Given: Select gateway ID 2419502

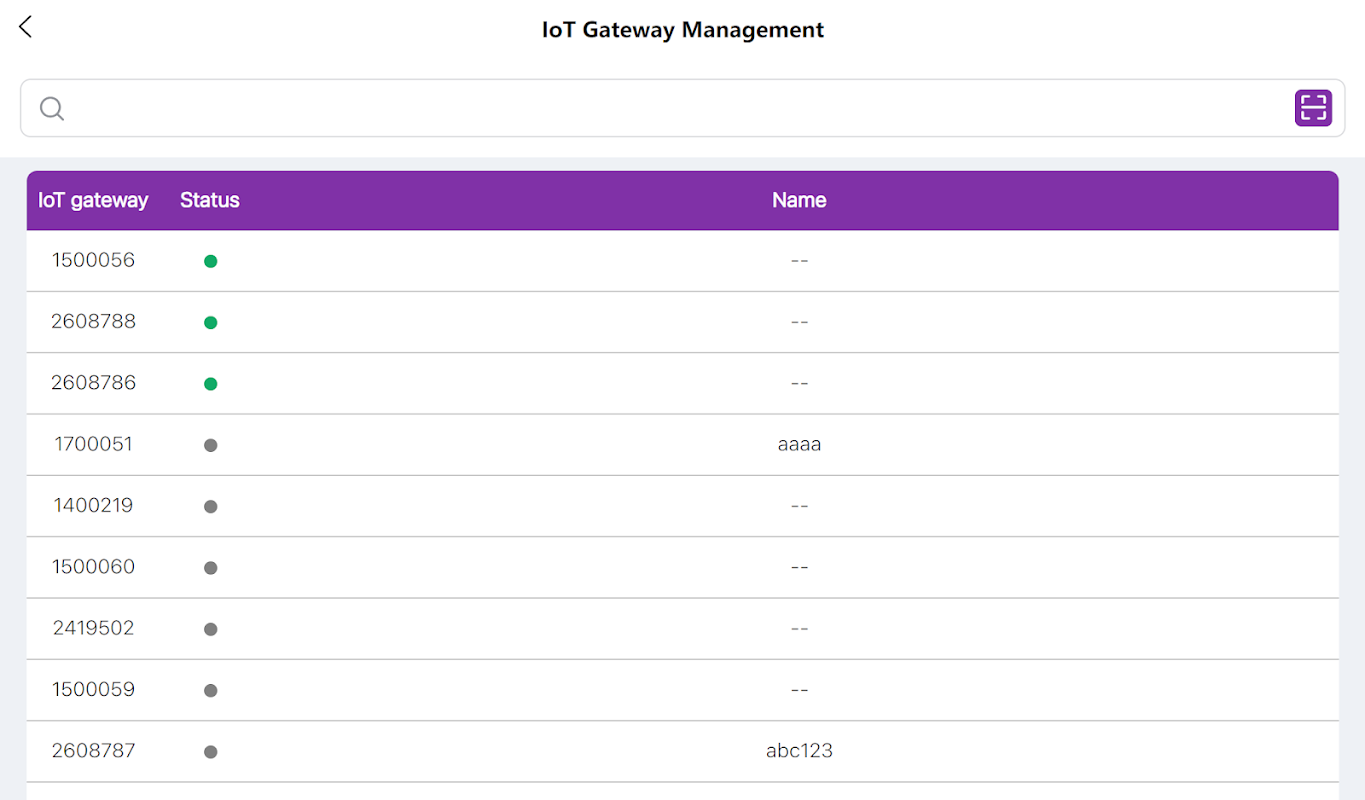Looking at the screenshot, I should tap(93, 628).
